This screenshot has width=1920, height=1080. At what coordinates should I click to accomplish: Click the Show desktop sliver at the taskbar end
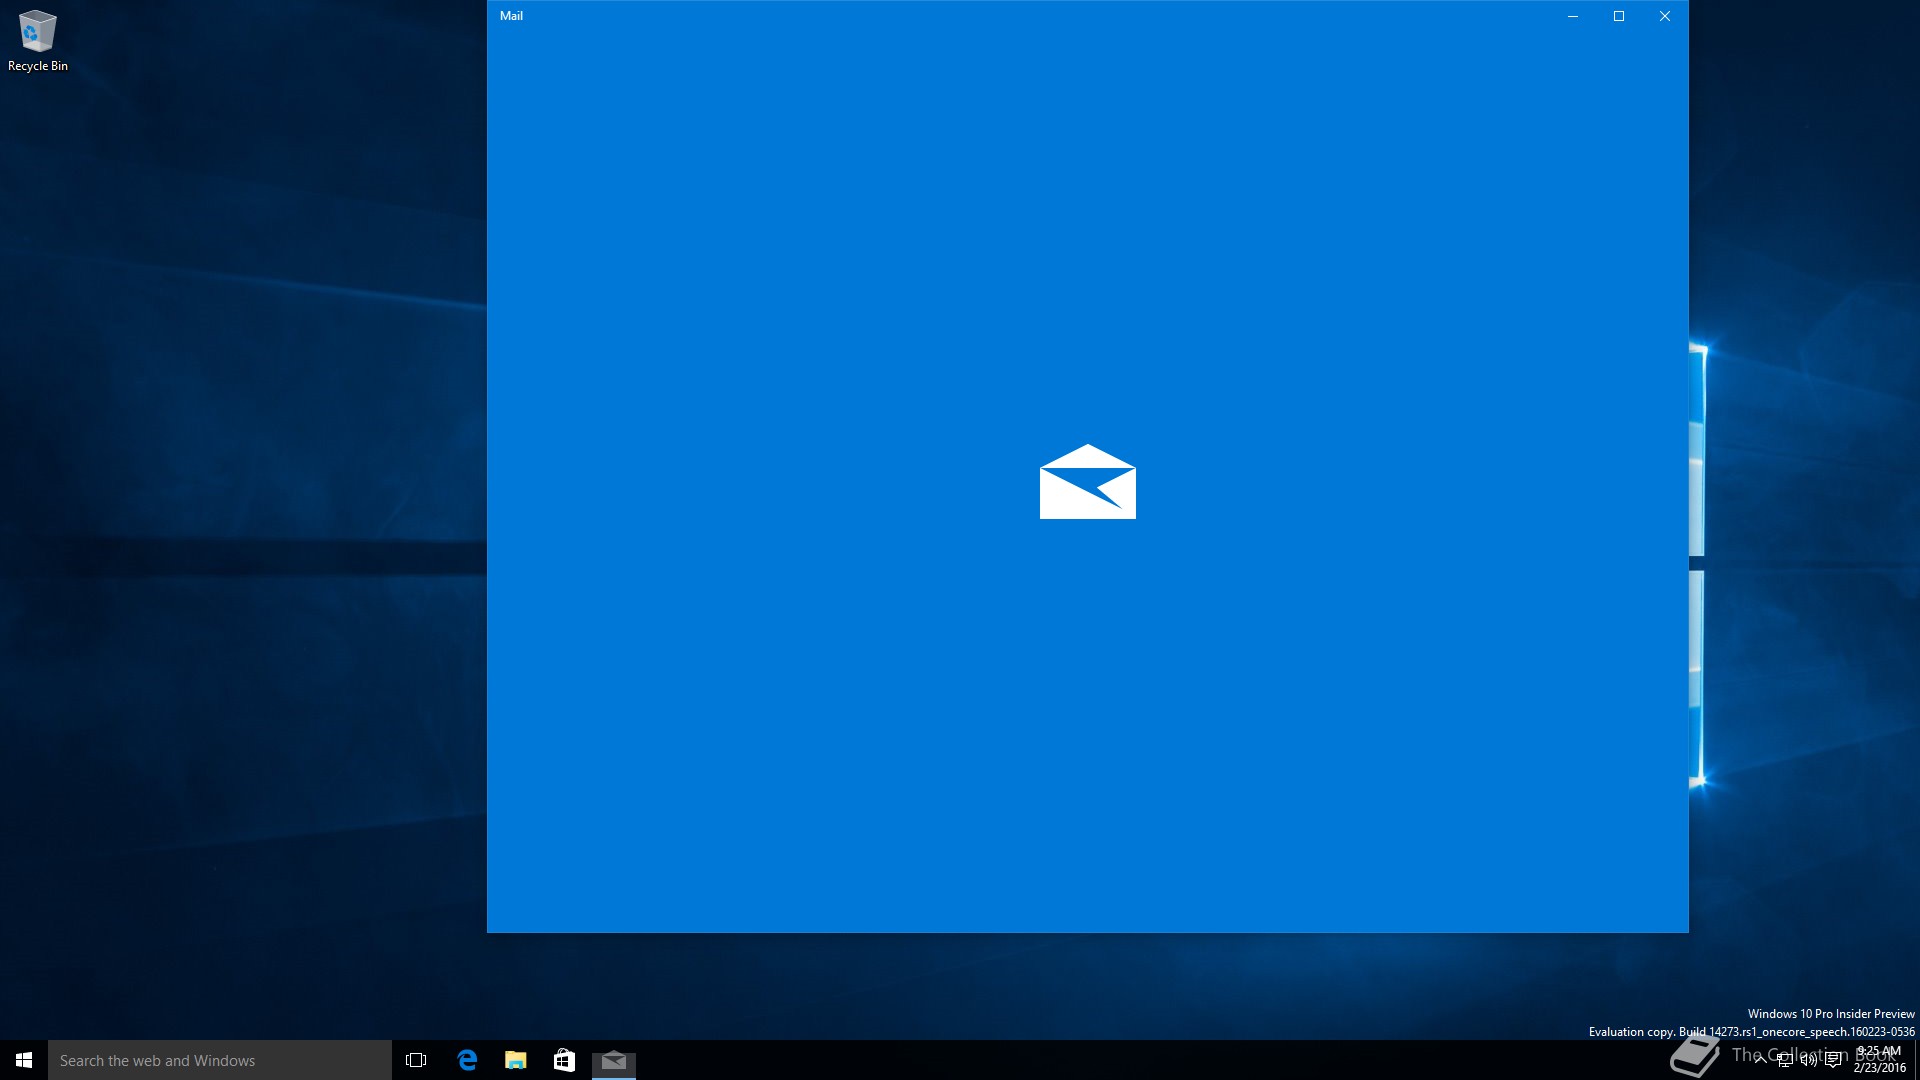(x=1917, y=1060)
